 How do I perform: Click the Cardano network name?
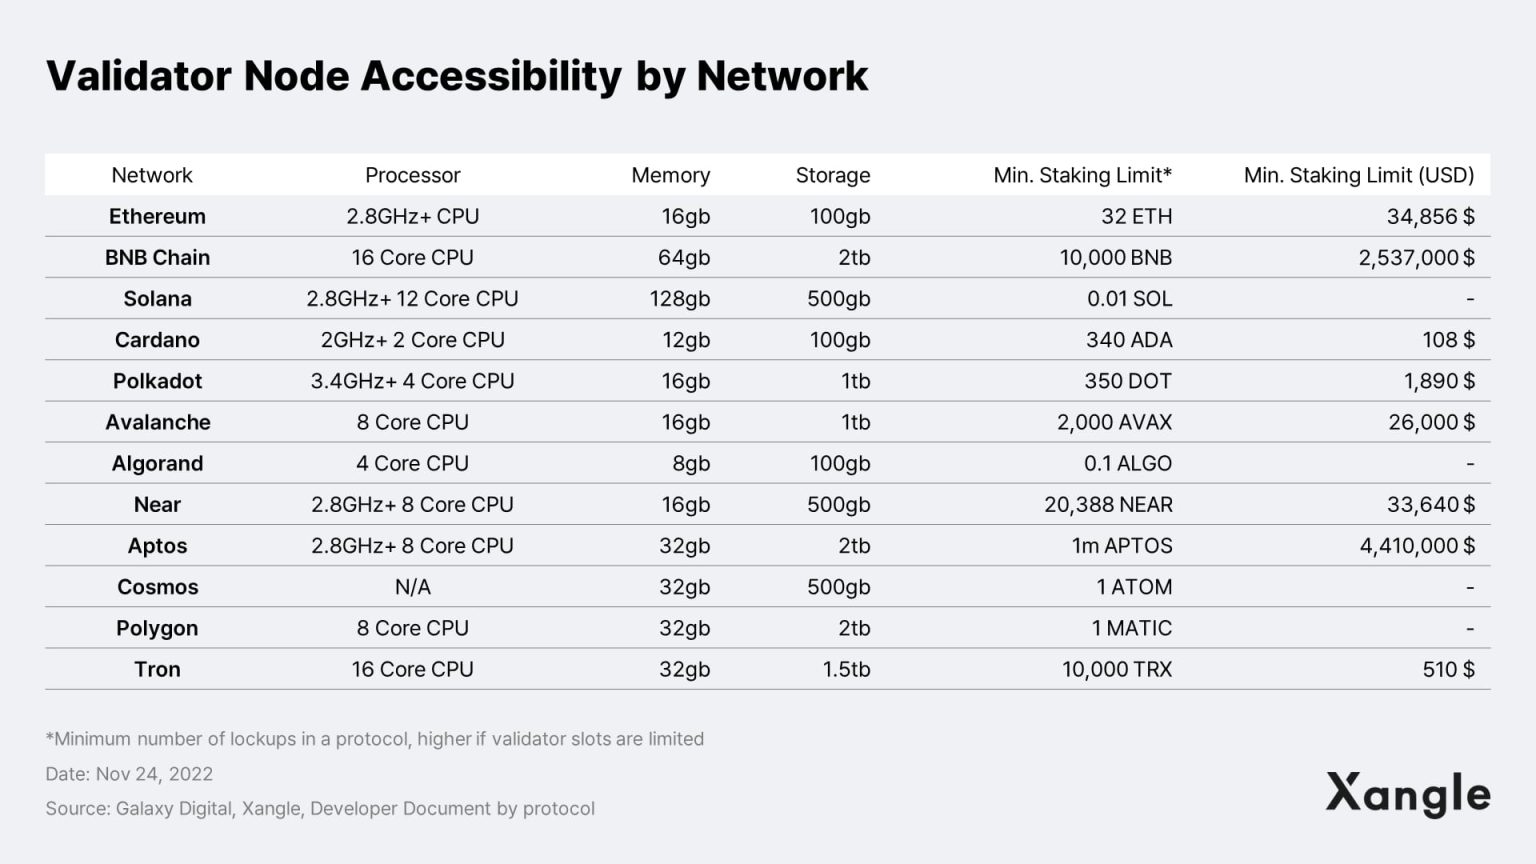[157, 340]
